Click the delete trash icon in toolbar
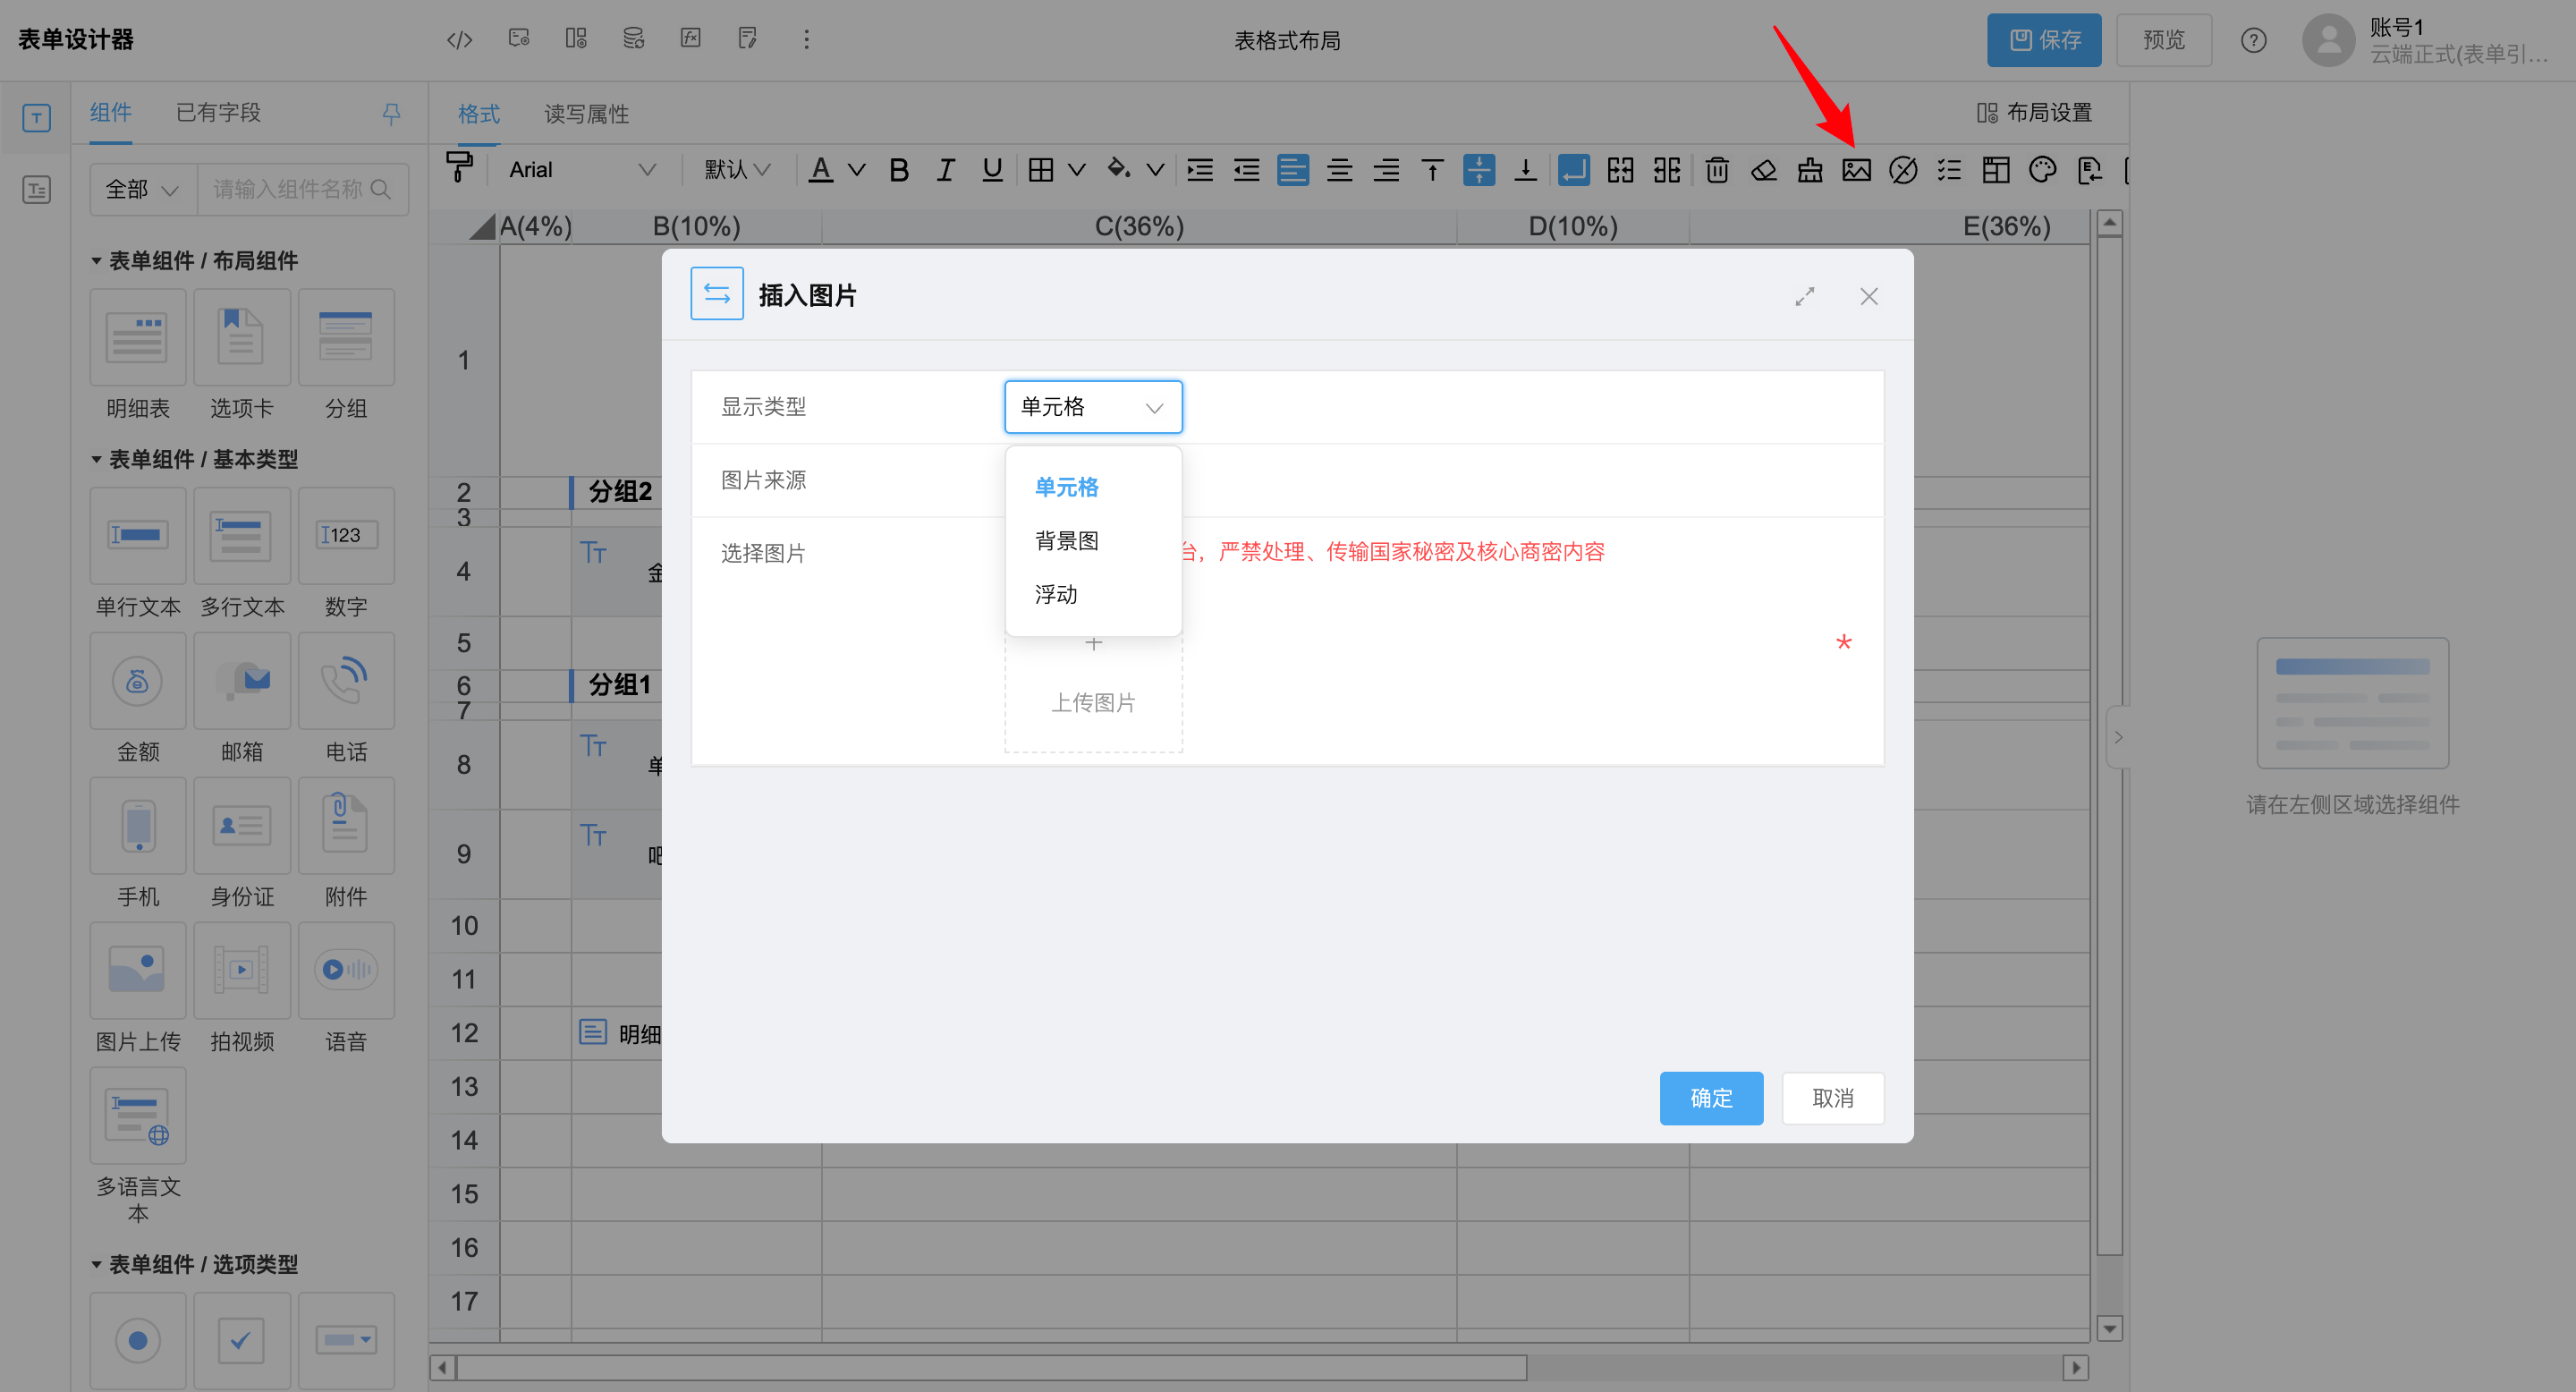The image size is (2576, 1392). tap(1717, 170)
